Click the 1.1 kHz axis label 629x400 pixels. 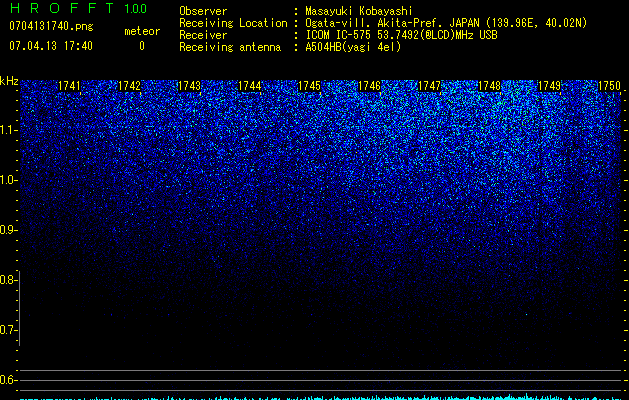tap(8, 130)
